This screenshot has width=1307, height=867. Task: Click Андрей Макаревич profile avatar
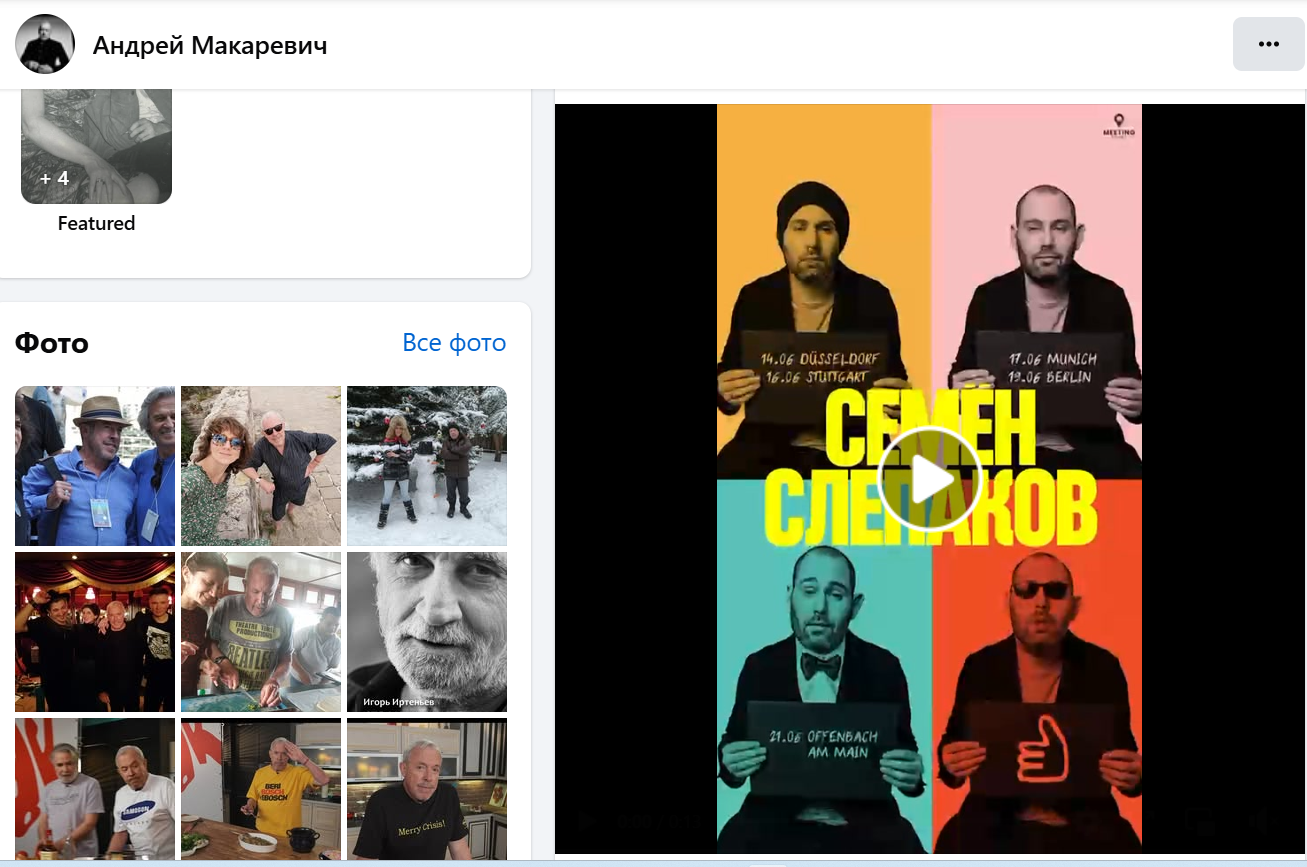click(x=45, y=45)
